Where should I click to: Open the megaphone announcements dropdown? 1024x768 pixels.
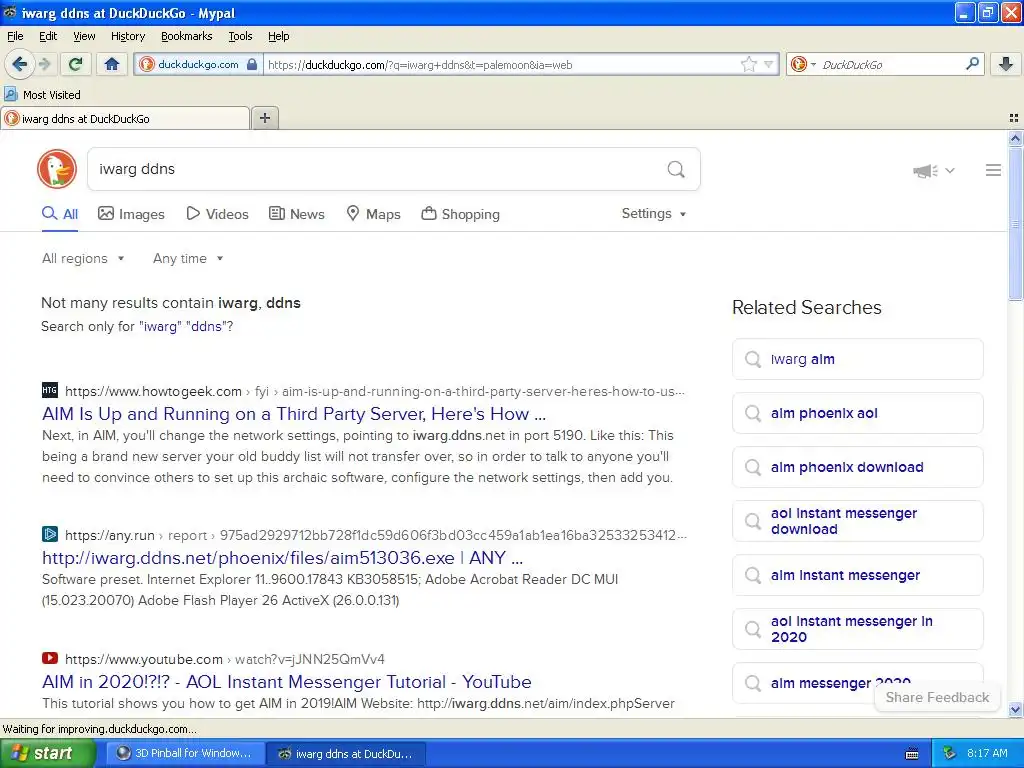pyautogui.click(x=934, y=170)
